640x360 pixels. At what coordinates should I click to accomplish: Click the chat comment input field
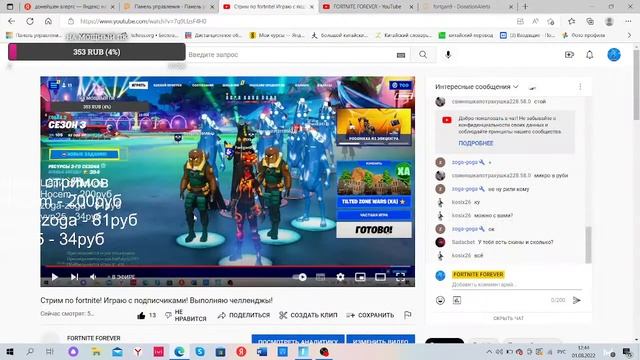516,284
